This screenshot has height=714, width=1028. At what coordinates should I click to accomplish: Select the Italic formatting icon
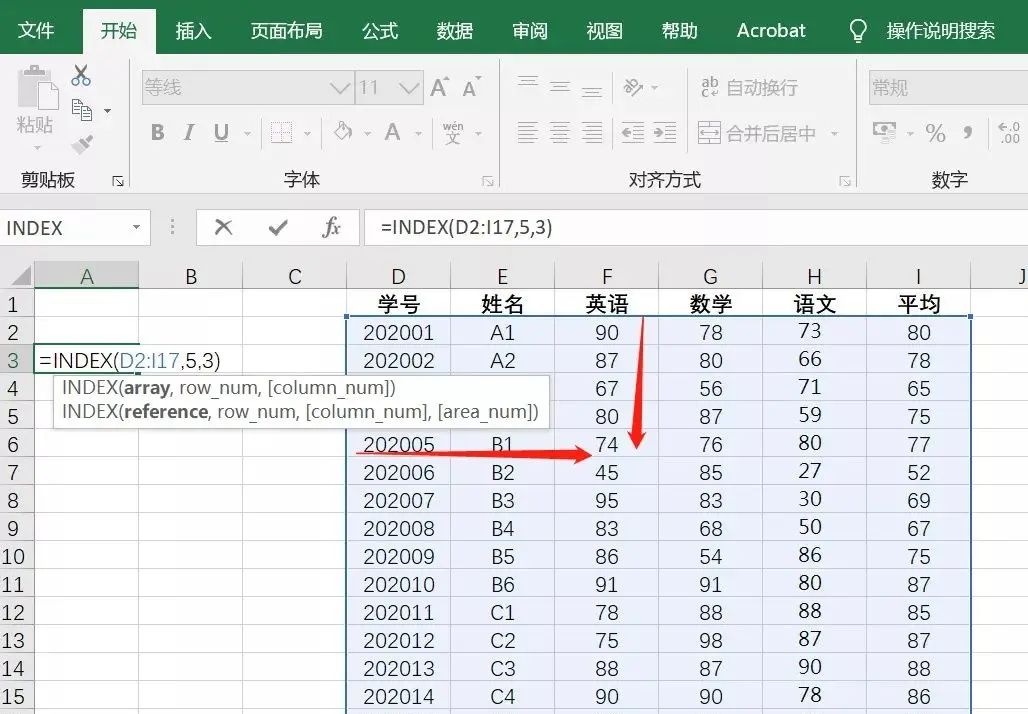click(190, 132)
